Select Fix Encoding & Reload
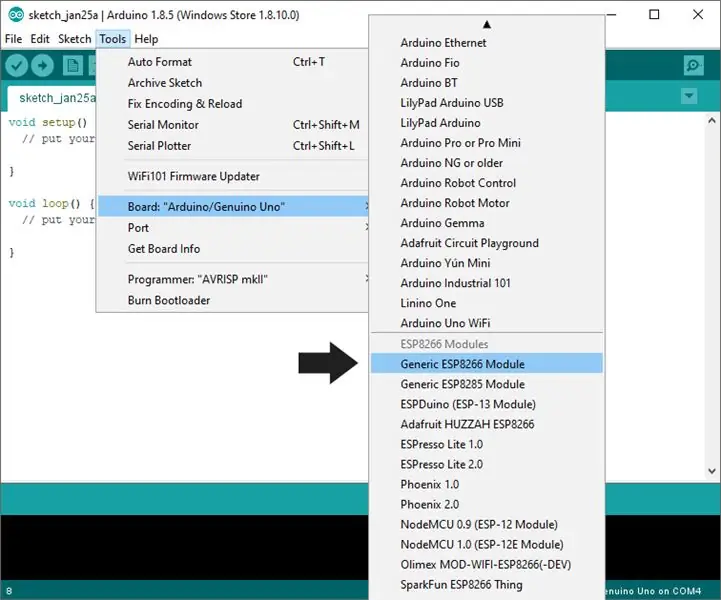The width and height of the screenshot is (721, 600). tap(233, 104)
